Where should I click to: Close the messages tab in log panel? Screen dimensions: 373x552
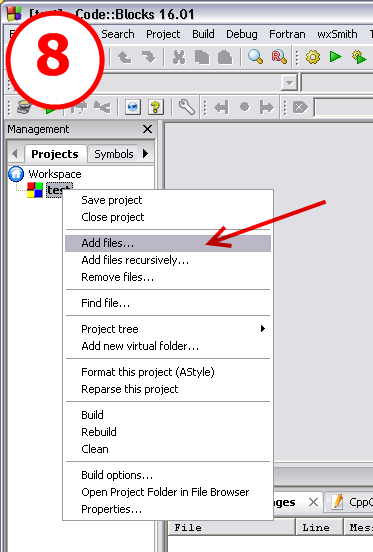313,502
